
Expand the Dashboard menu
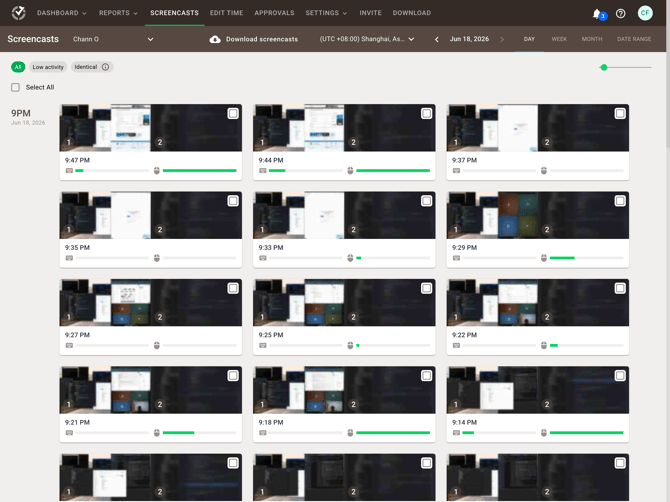pos(62,13)
